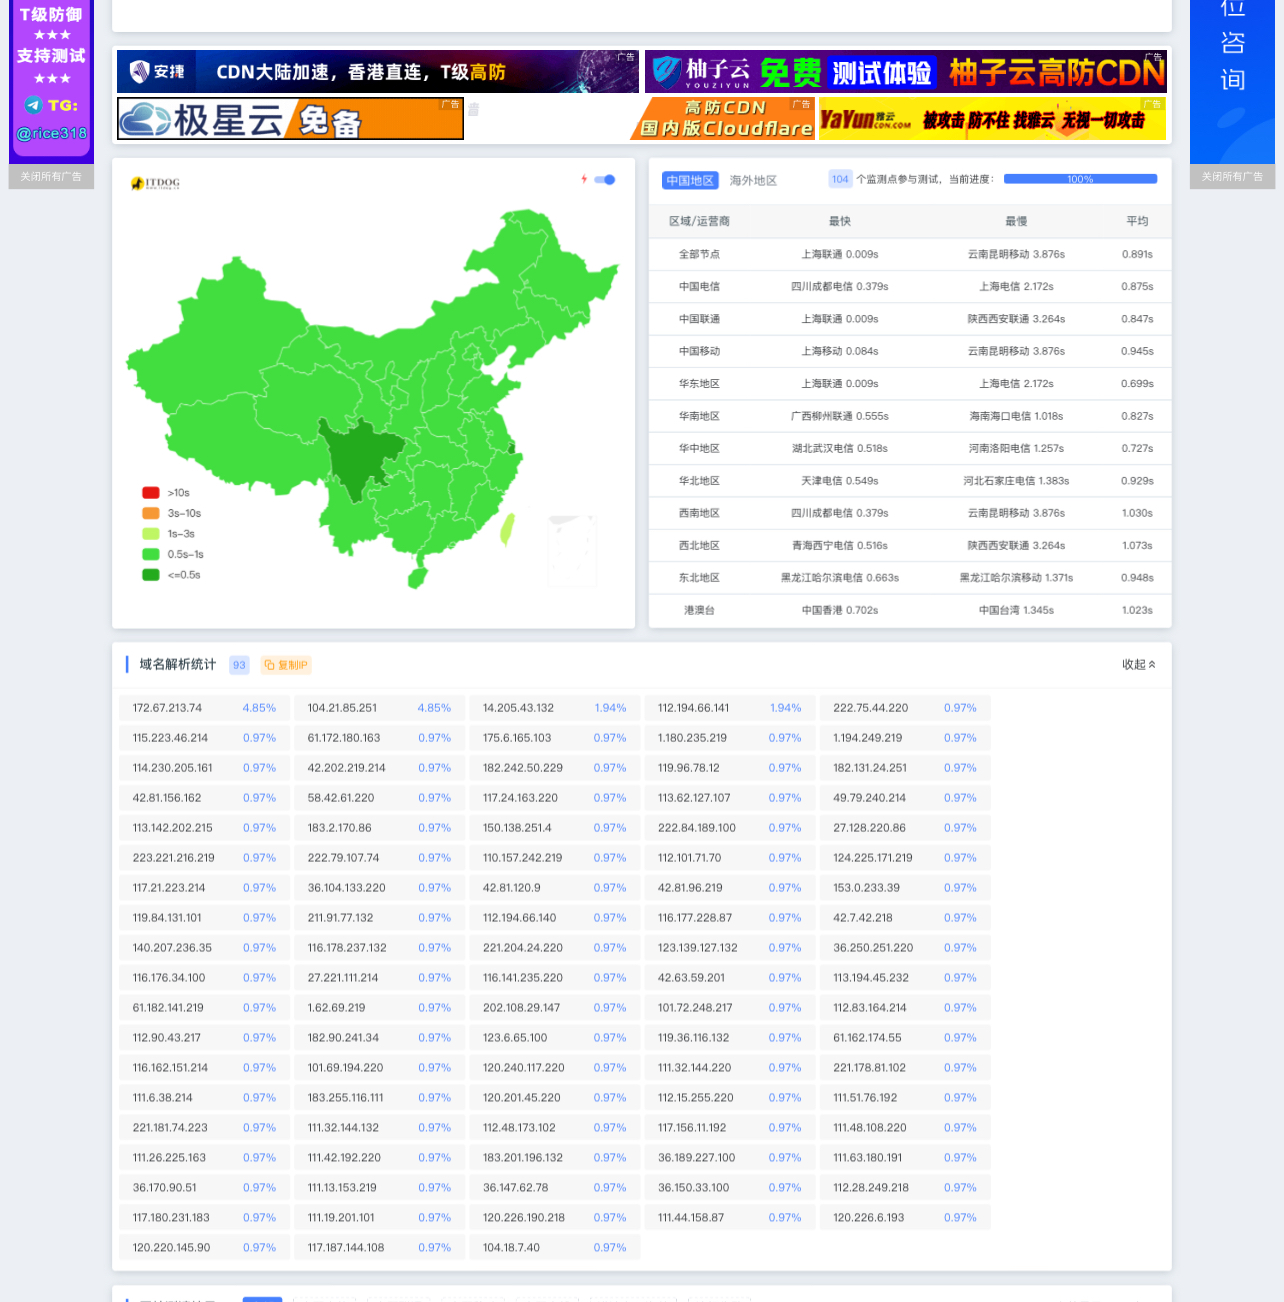Toggle the lightning switch above the map
Screen dimensions: 1284x1302
point(604,180)
